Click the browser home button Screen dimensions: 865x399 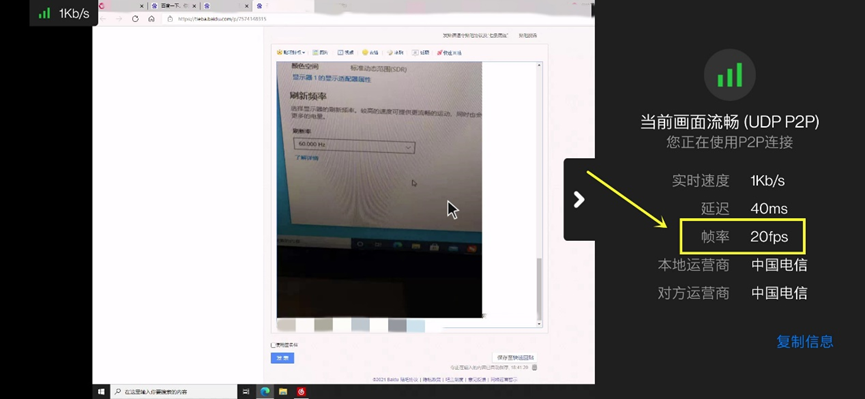click(151, 19)
